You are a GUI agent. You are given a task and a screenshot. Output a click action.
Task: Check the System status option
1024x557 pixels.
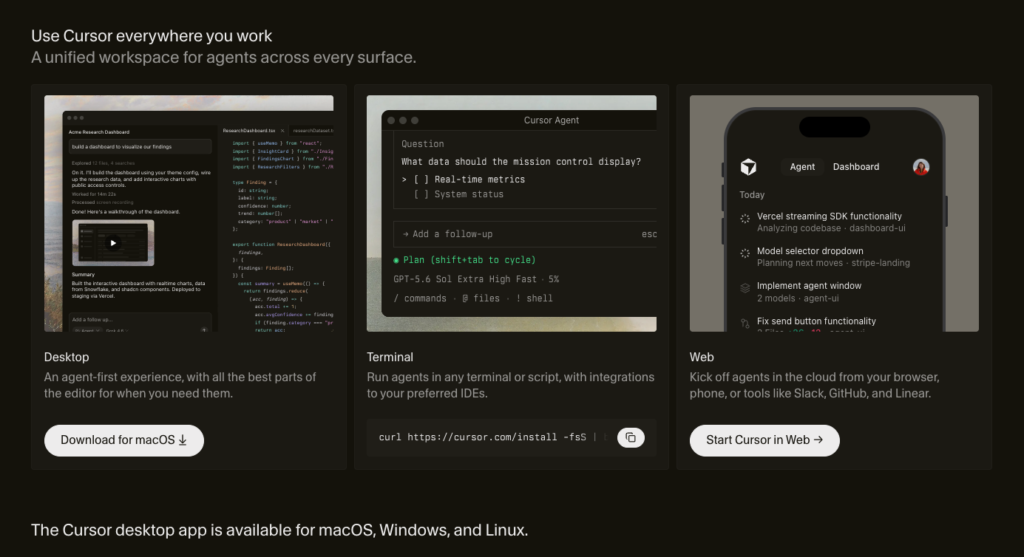(458, 194)
